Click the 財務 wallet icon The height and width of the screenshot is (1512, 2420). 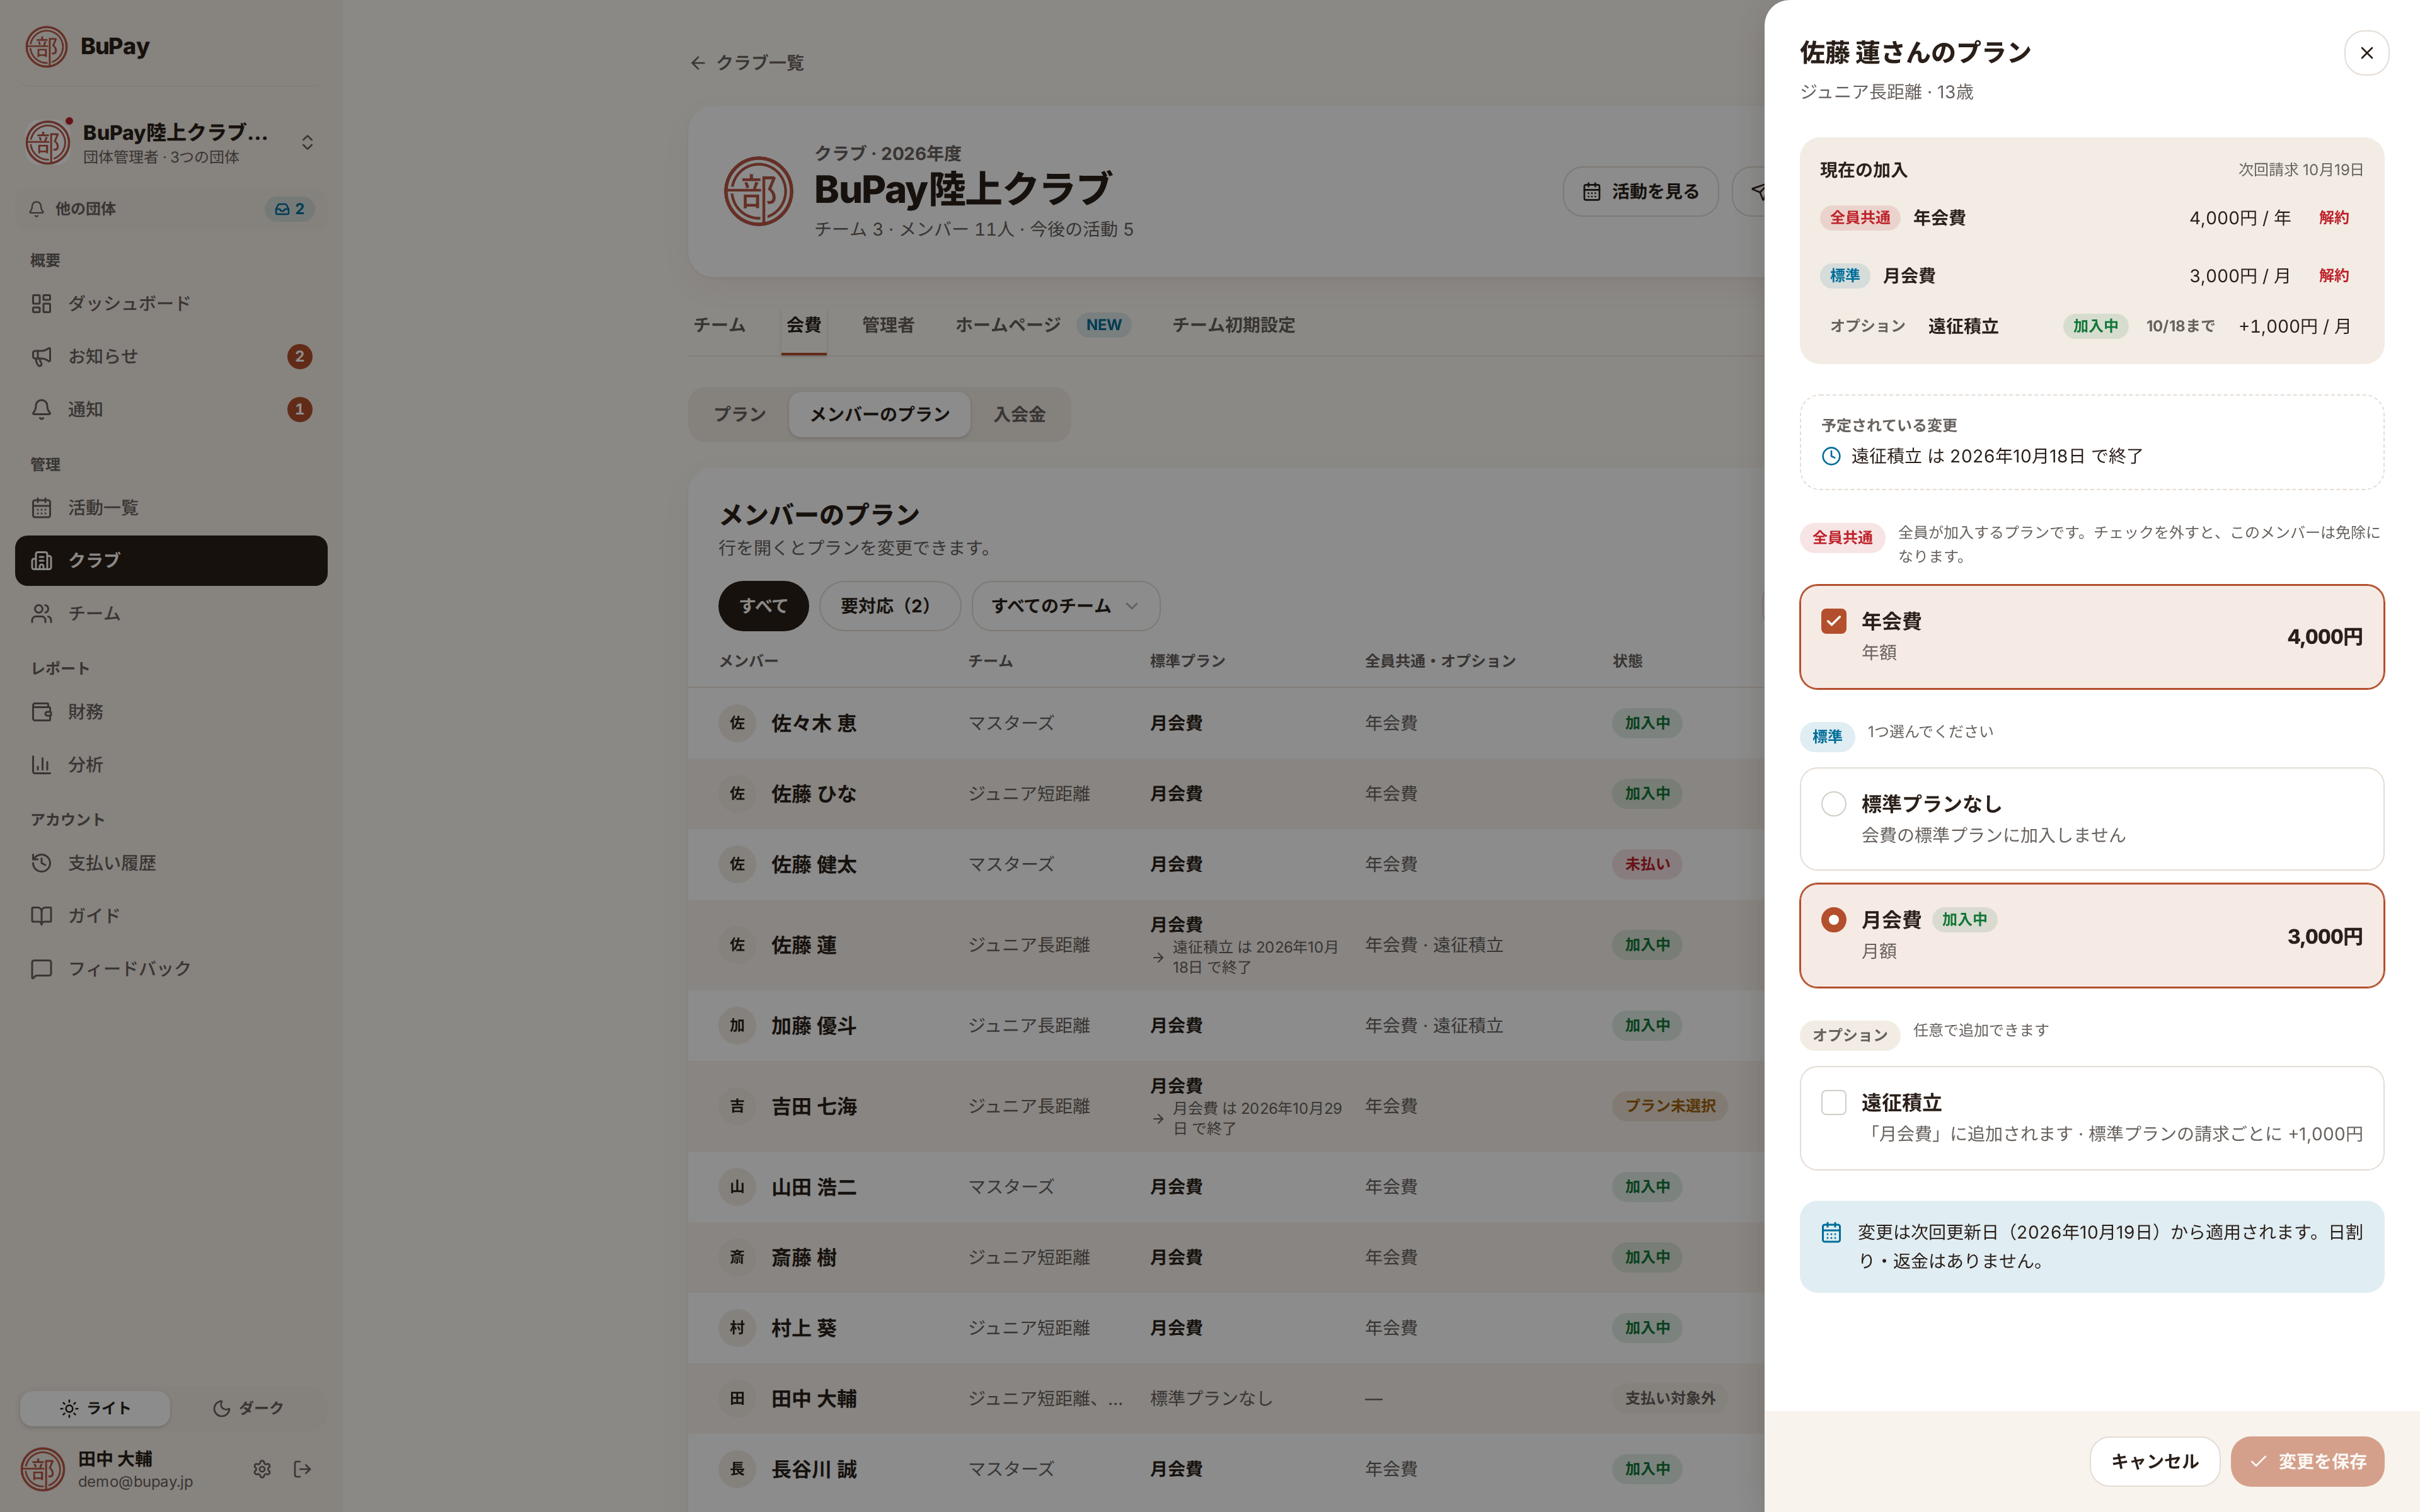click(41, 712)
